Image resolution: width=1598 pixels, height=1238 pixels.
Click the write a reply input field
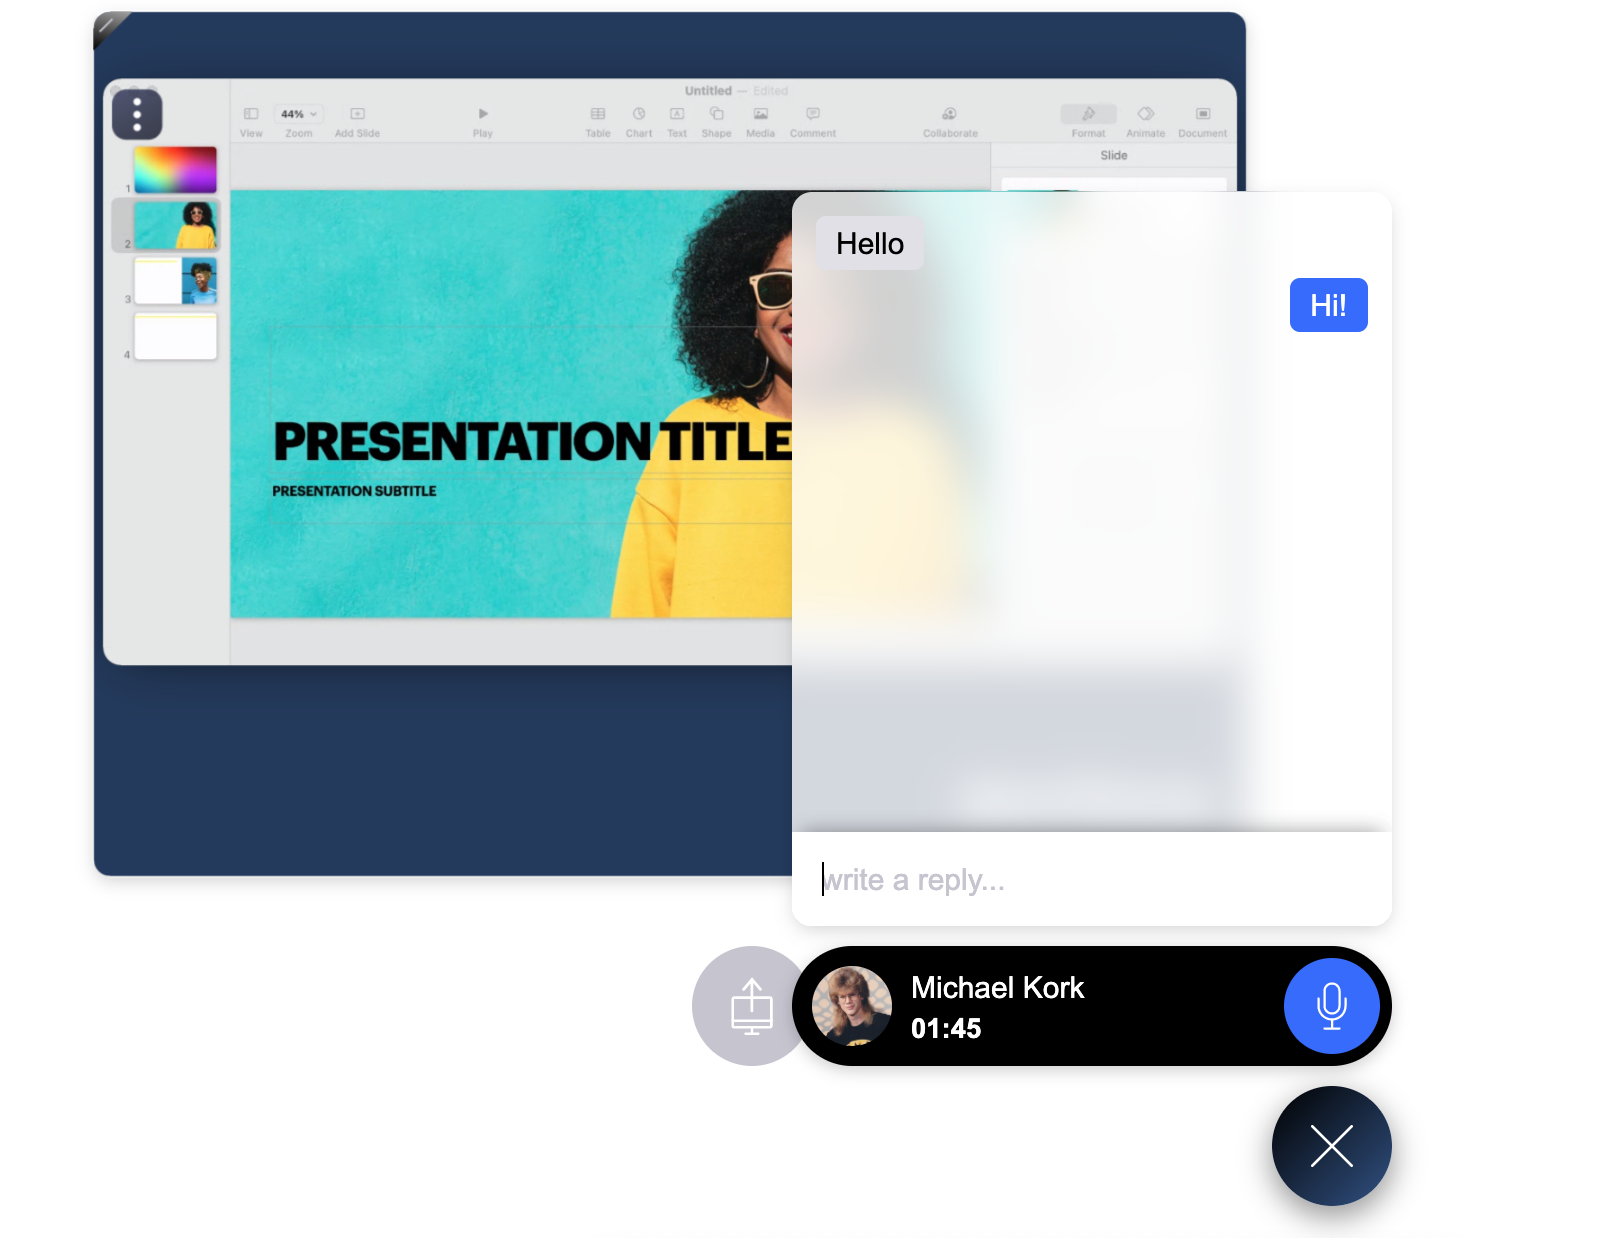(1090, 880)
